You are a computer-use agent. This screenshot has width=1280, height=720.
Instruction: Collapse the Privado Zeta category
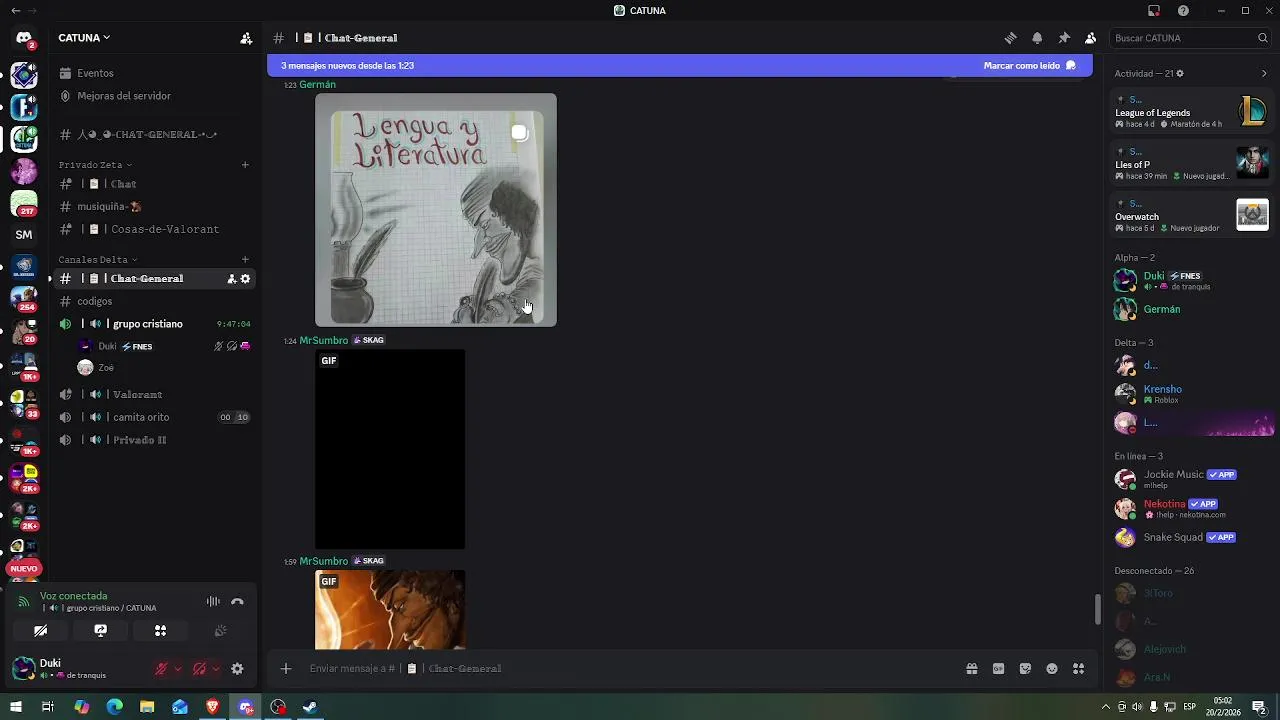(95, 165)
